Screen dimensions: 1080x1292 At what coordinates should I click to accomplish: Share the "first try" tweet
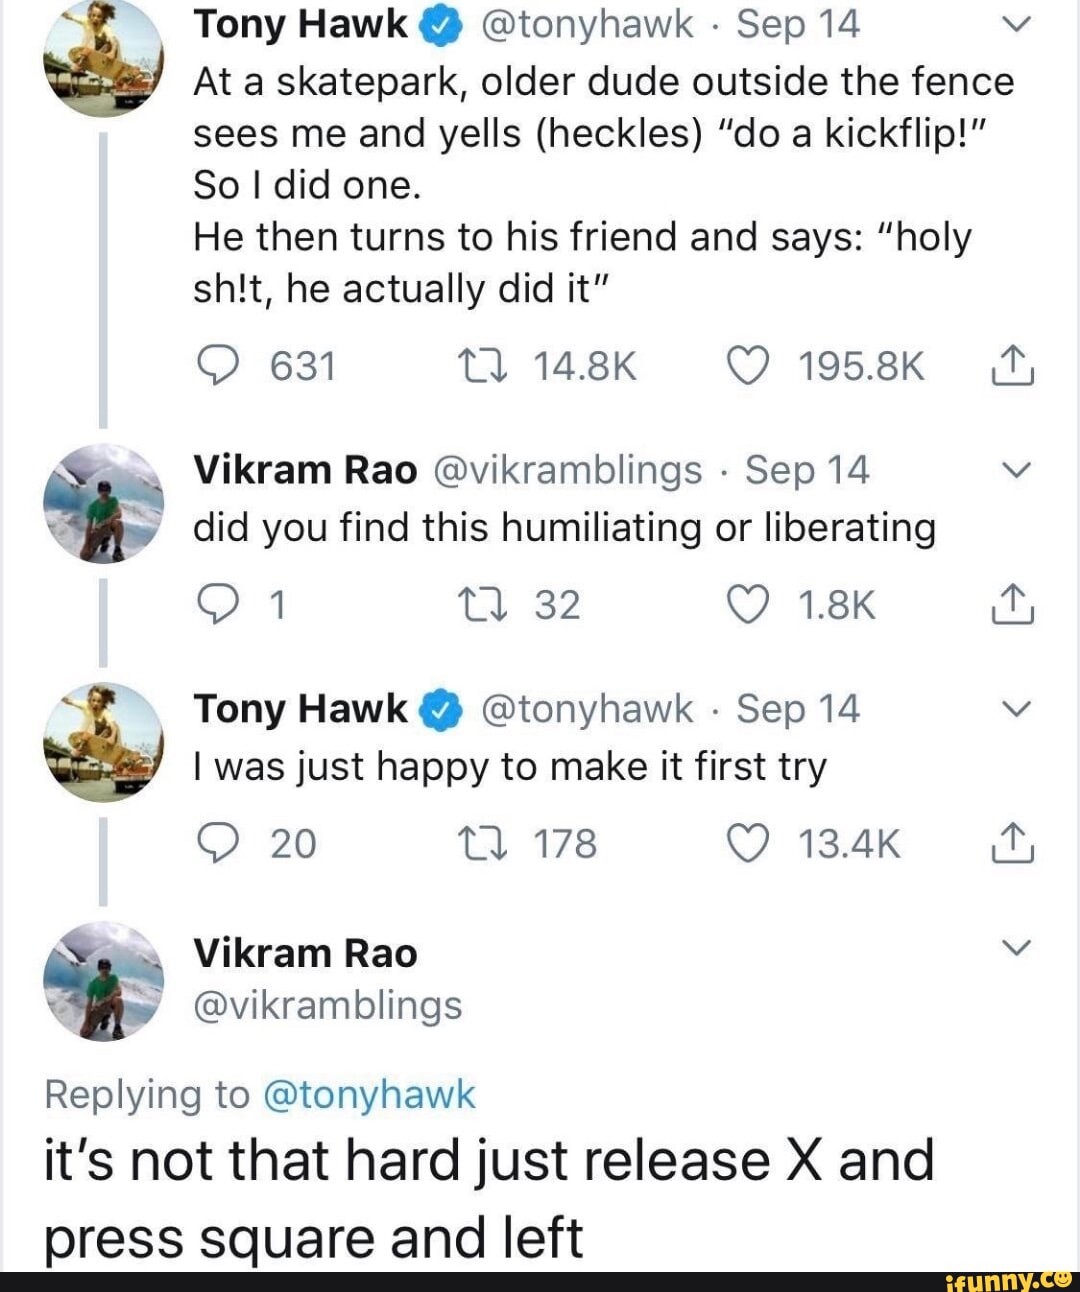pos(1012,843)
